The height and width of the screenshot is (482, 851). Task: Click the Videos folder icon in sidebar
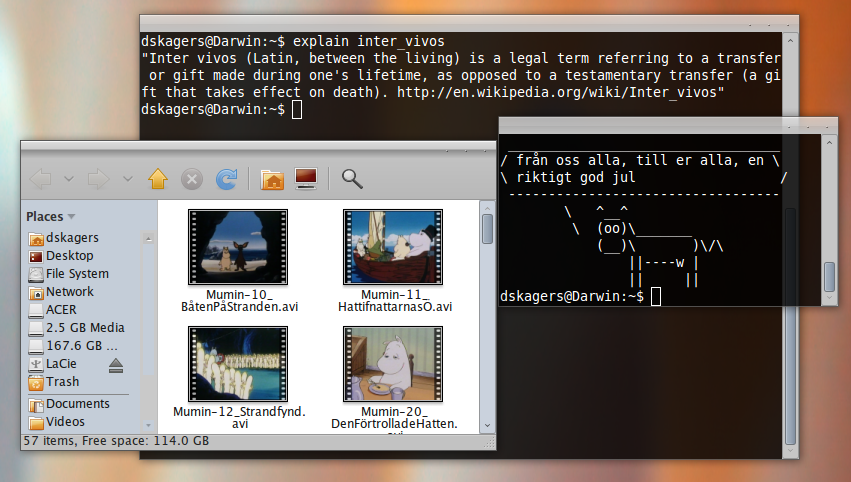36,422
